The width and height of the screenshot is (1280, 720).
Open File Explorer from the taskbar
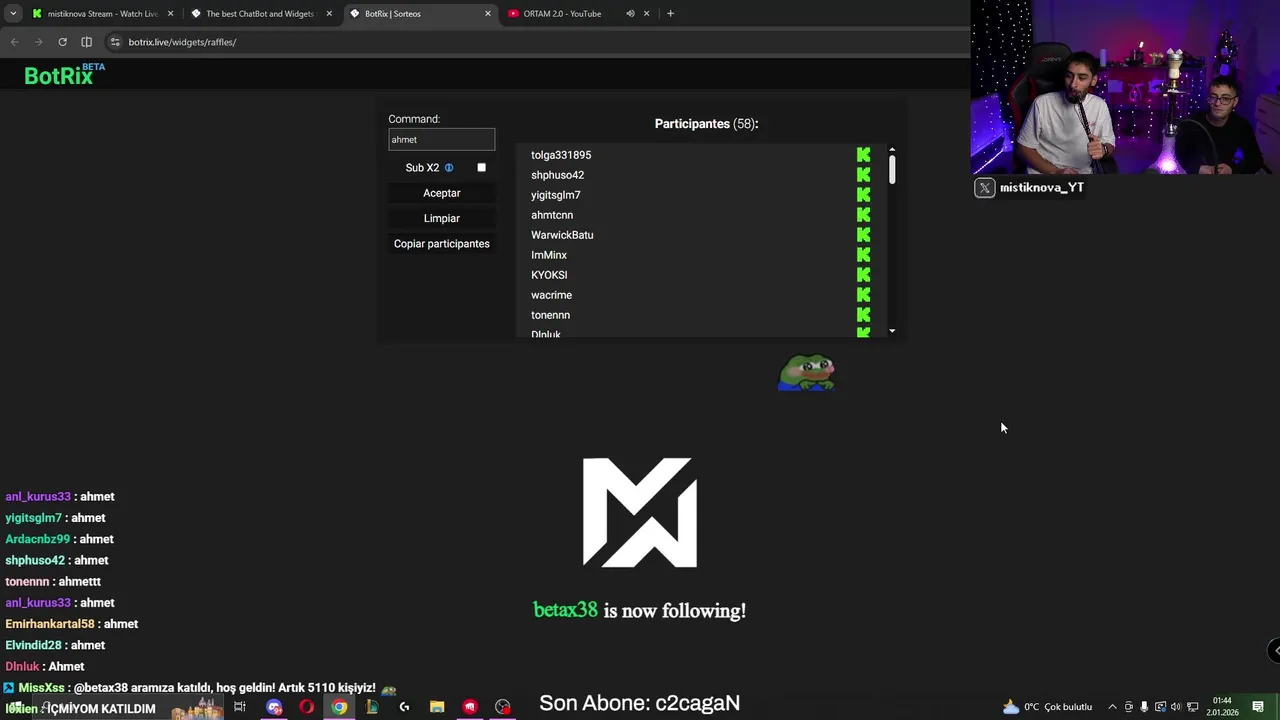(x=437, y=707)
